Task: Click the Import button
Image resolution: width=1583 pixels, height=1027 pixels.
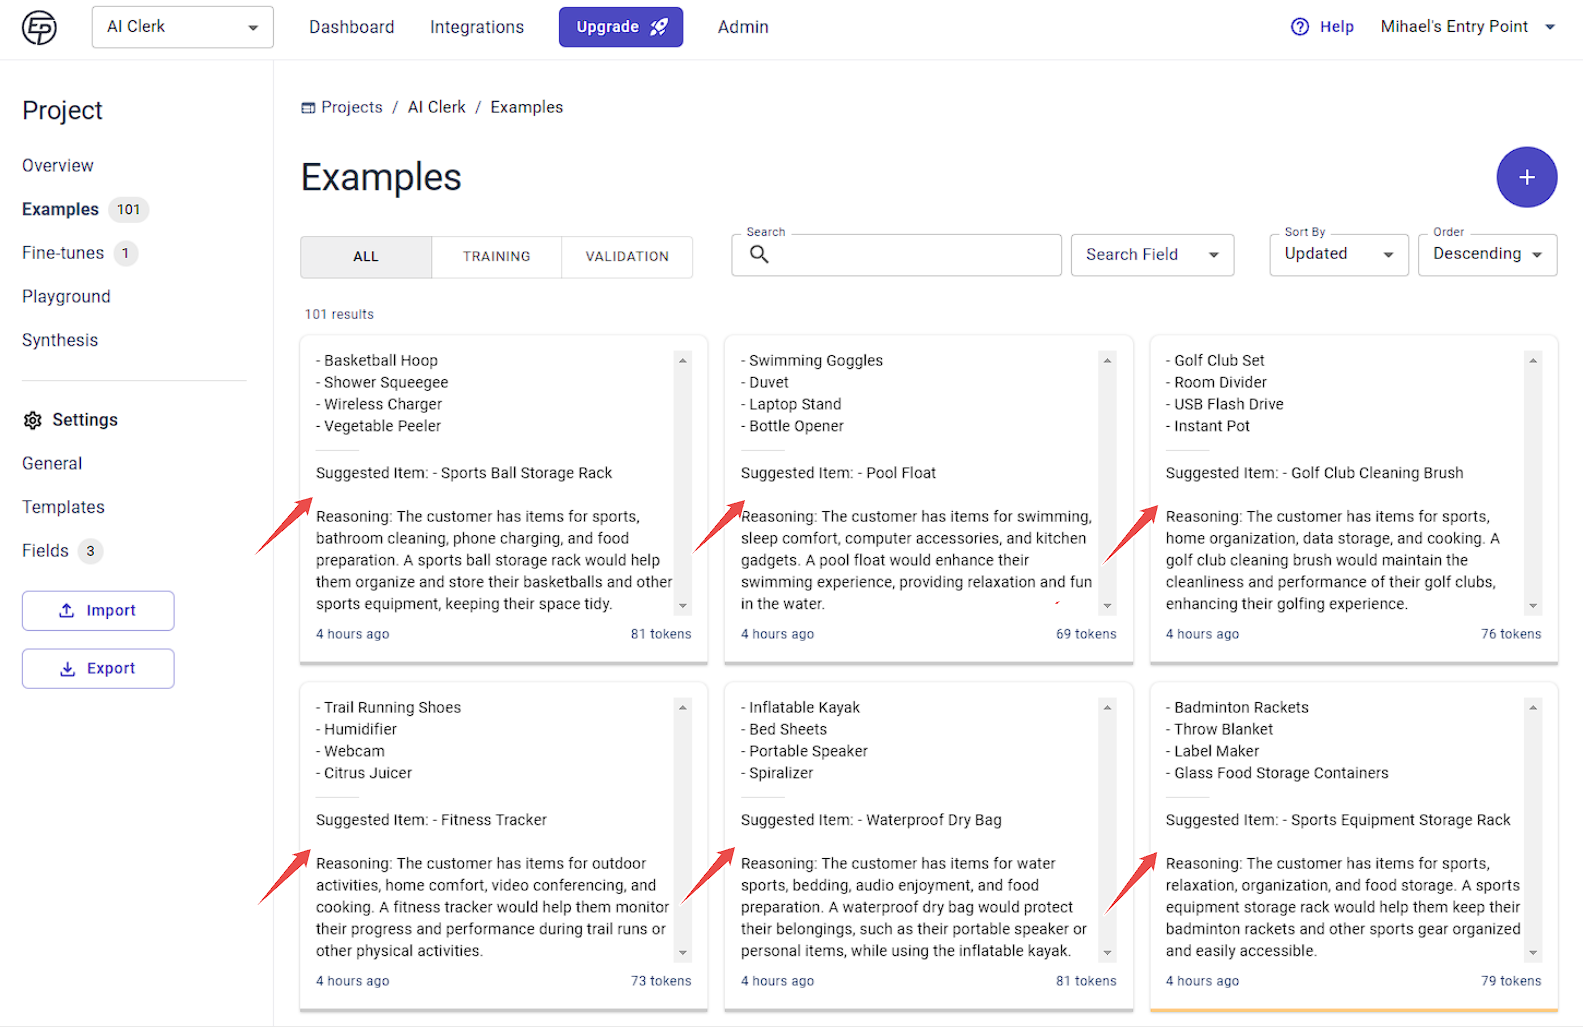Action: [98, 611]
